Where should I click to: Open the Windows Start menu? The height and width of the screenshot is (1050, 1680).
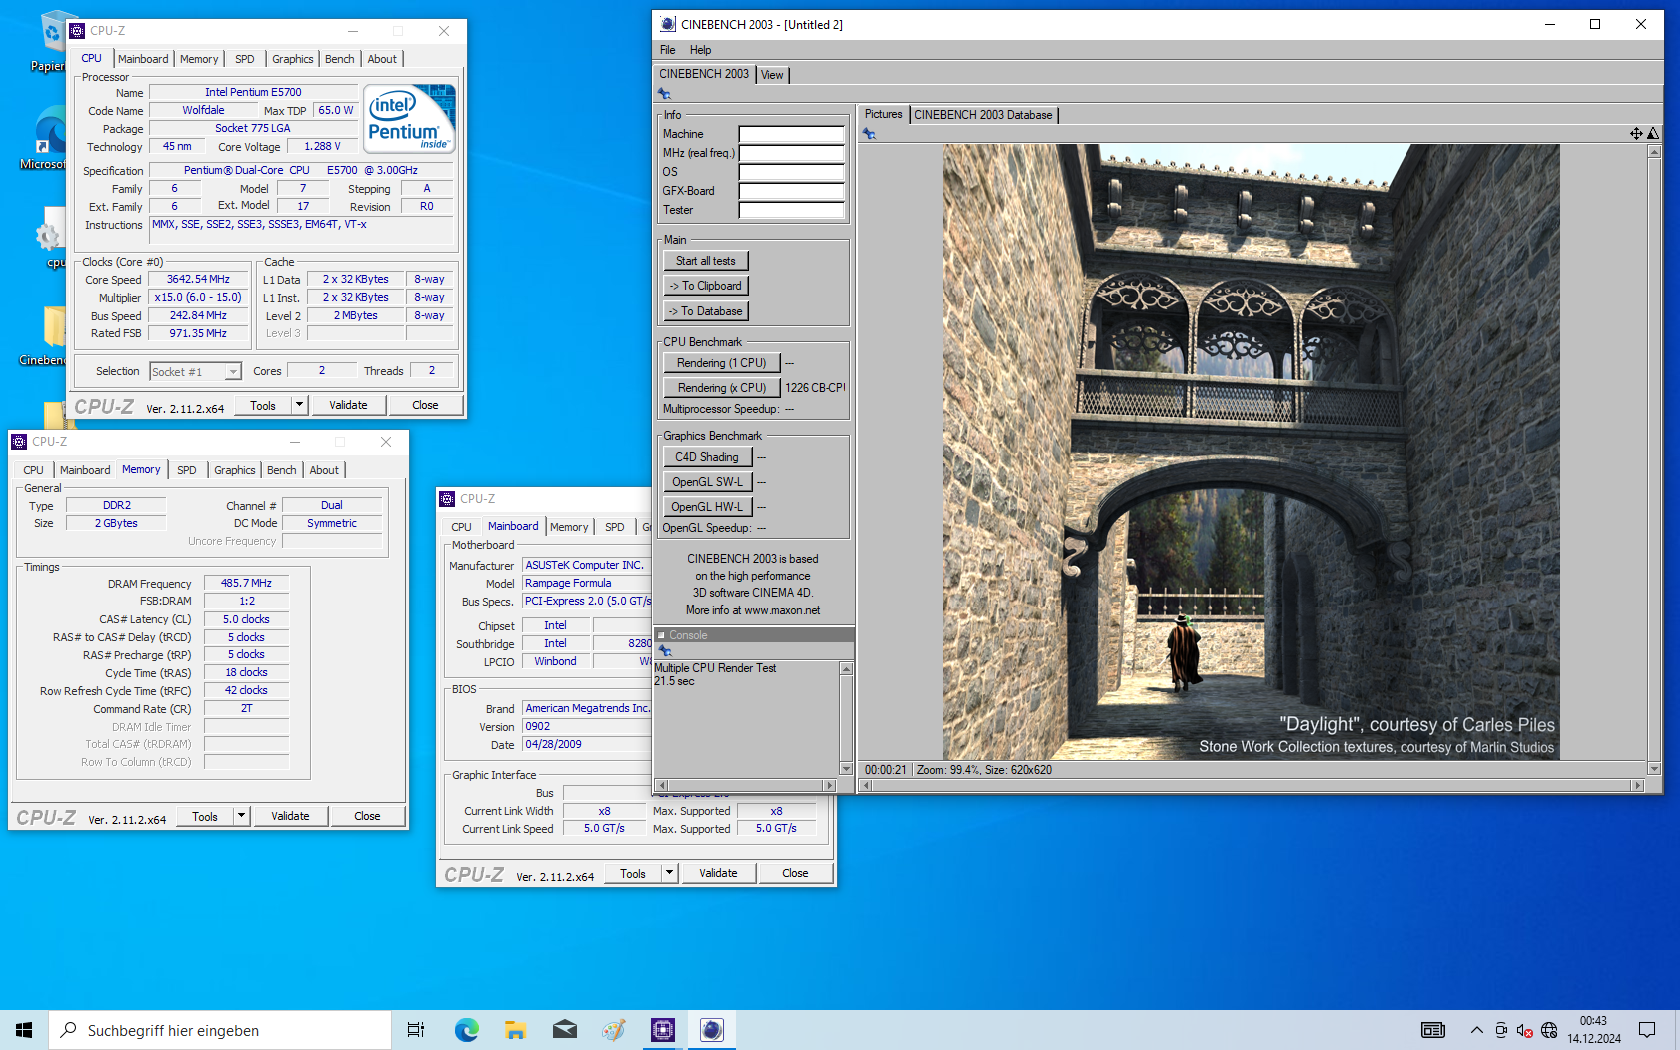pyautogui.click(x=24, y=1030)
